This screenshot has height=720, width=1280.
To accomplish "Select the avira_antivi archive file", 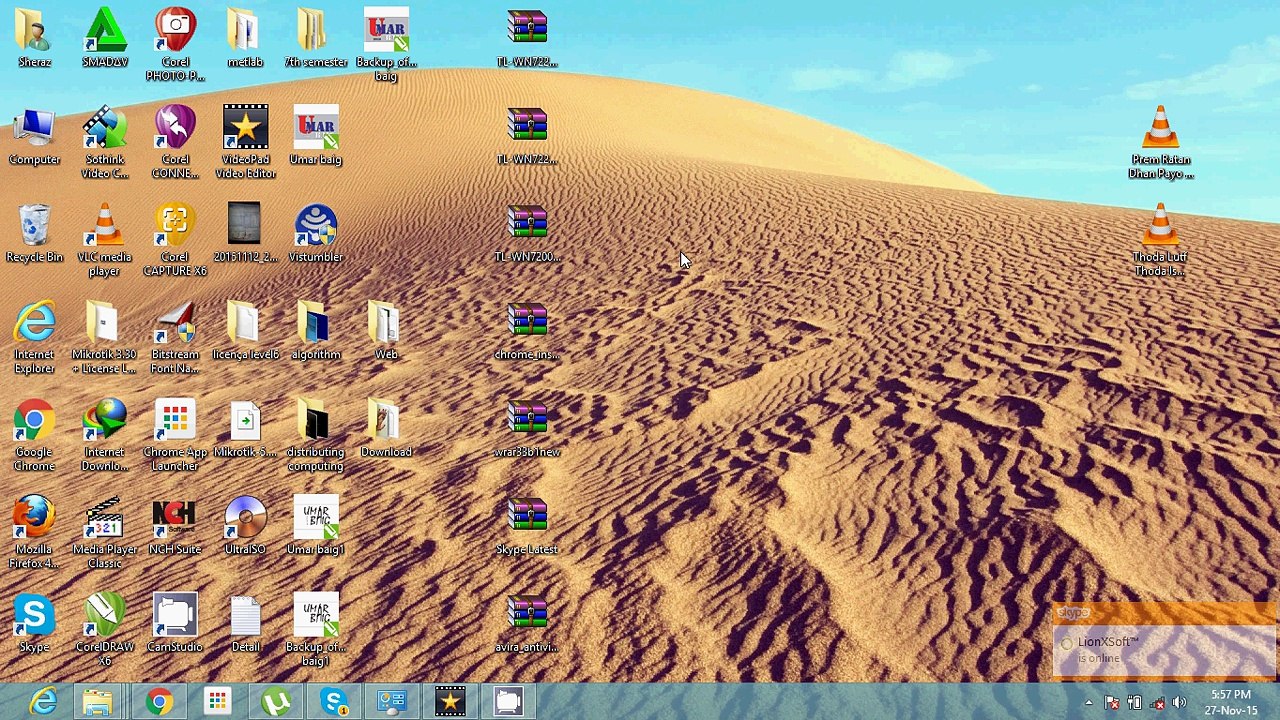I will click(527, 623).
